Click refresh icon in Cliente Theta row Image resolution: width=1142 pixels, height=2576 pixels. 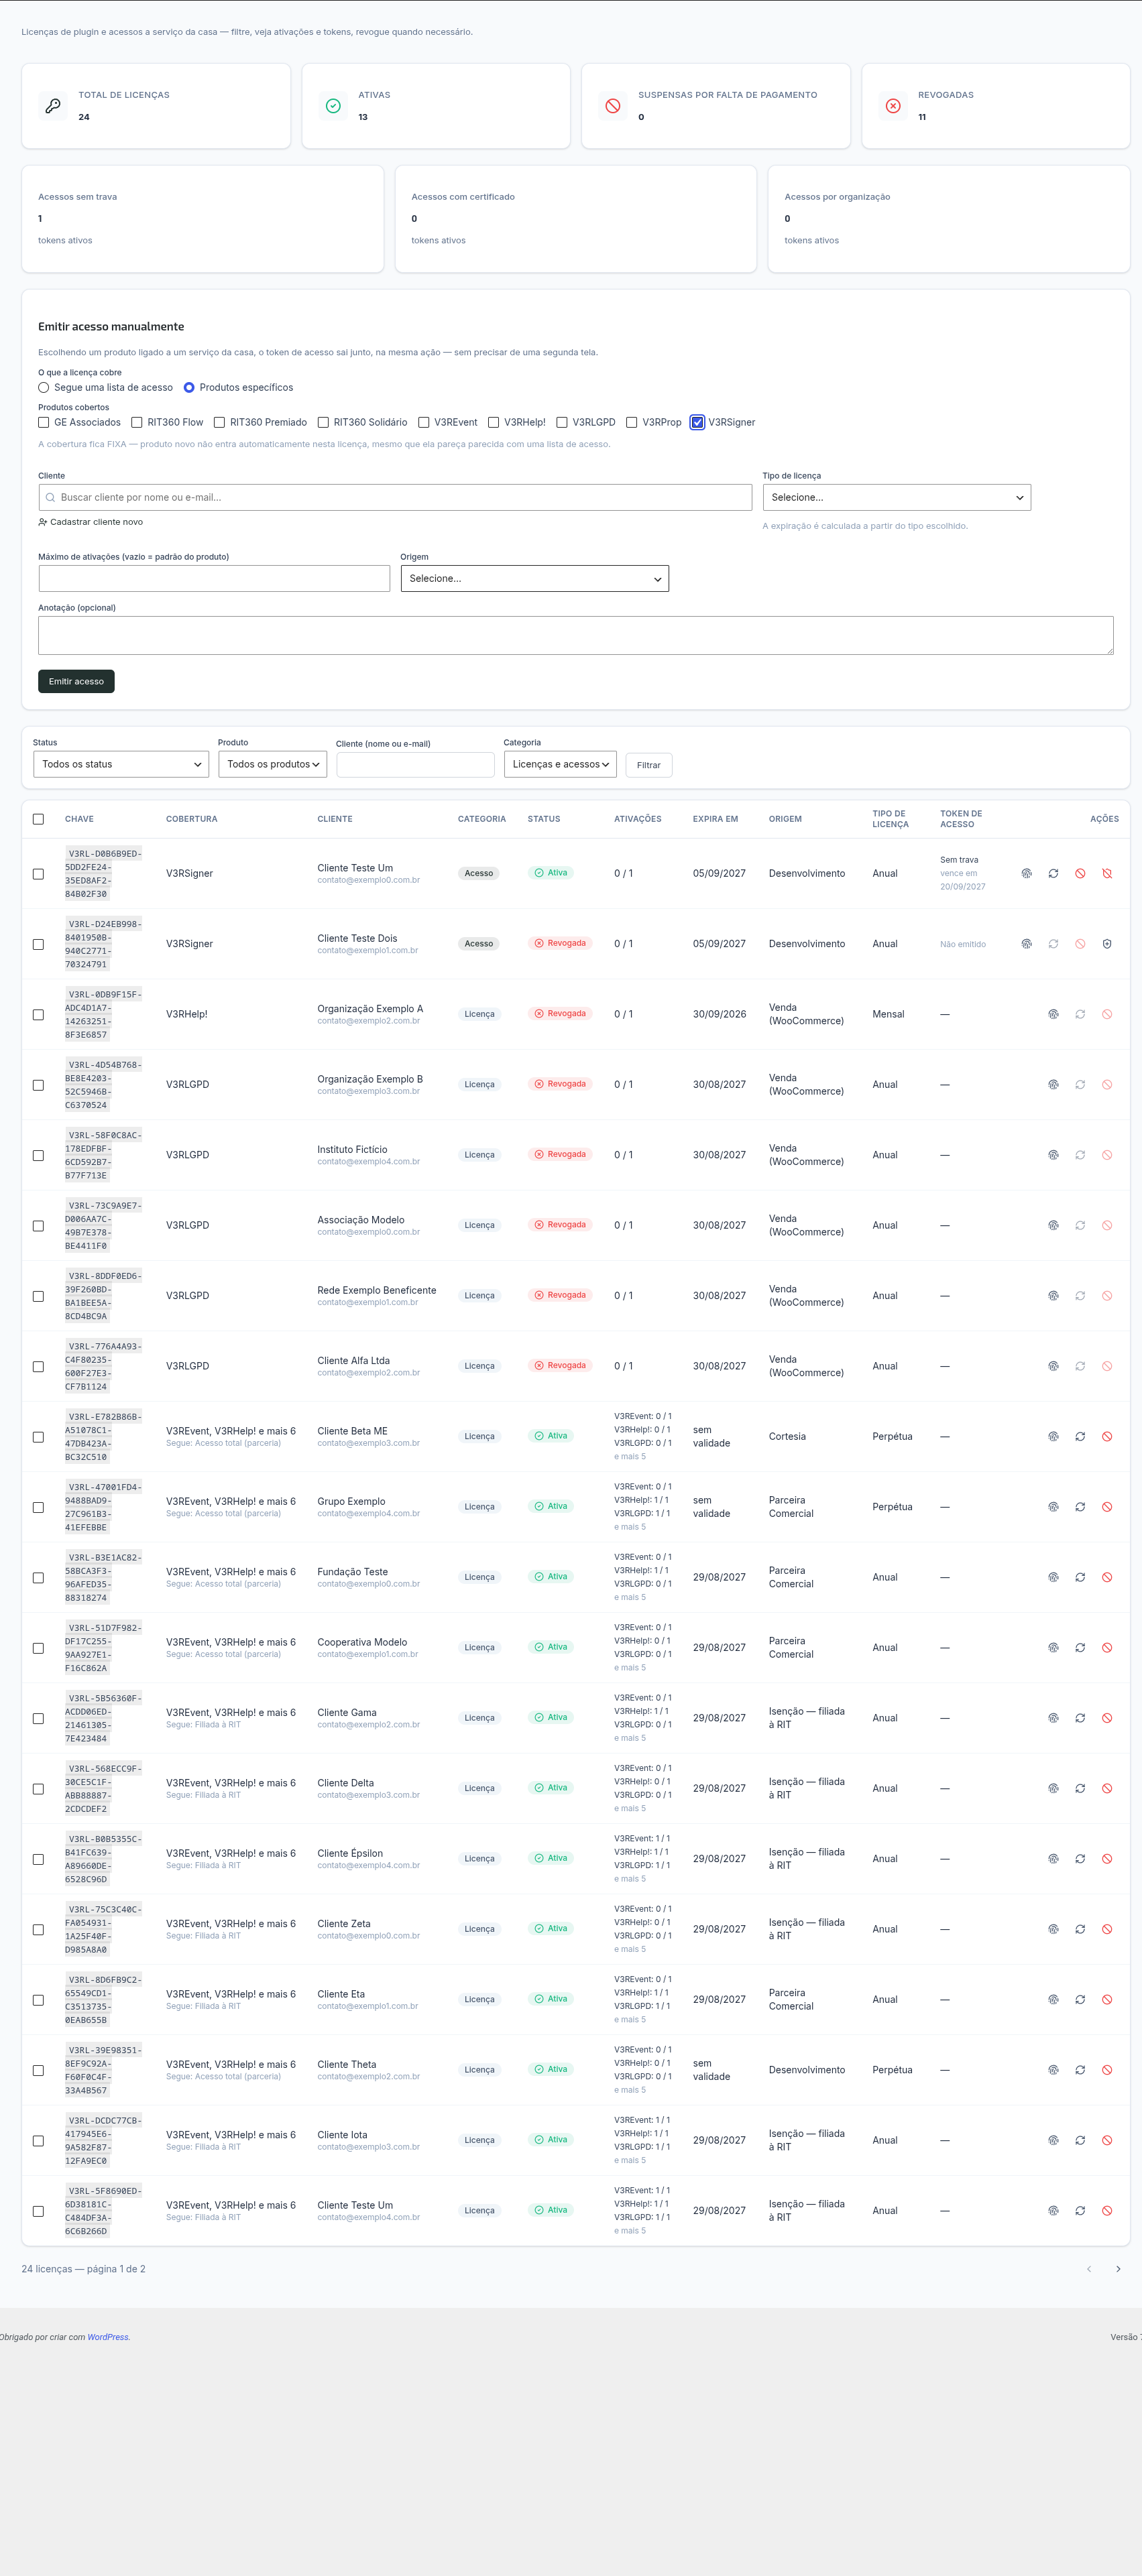click(x=1080, y=2070)
